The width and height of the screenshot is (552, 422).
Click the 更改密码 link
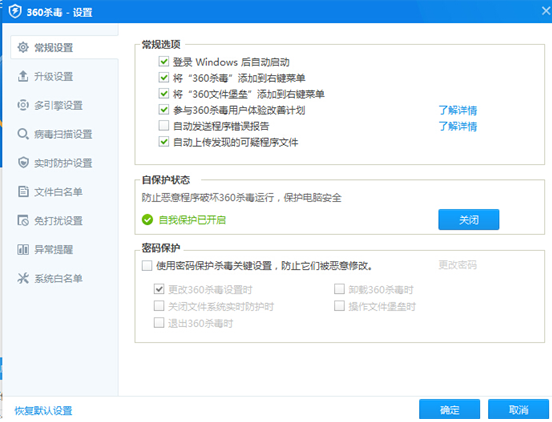point(457,265)
